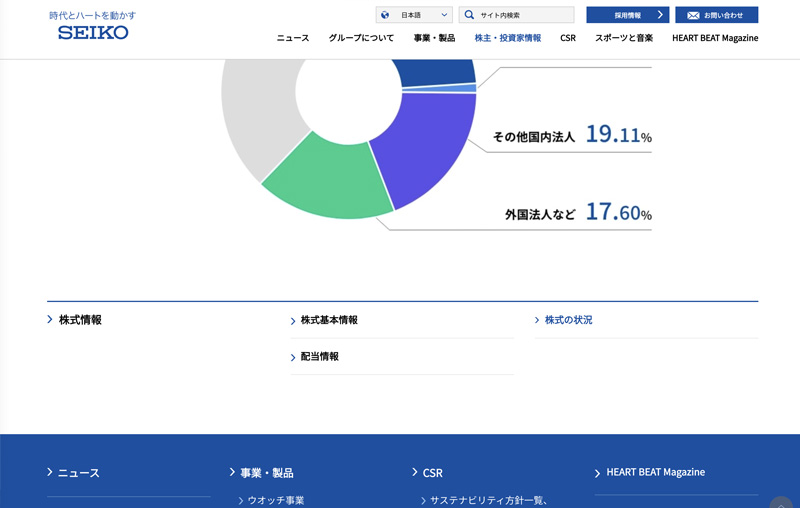Open the グループについて menu item

361,38
